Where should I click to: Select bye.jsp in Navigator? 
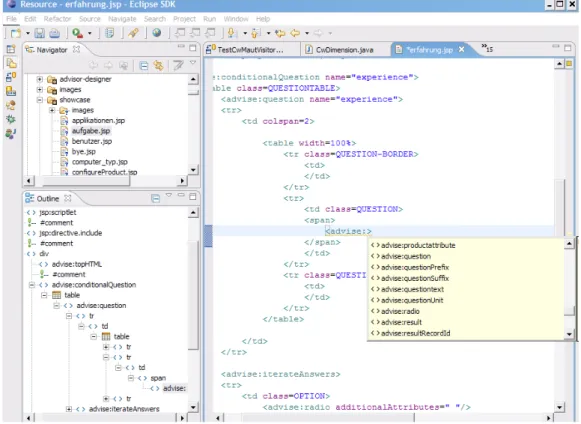point(84,152)
